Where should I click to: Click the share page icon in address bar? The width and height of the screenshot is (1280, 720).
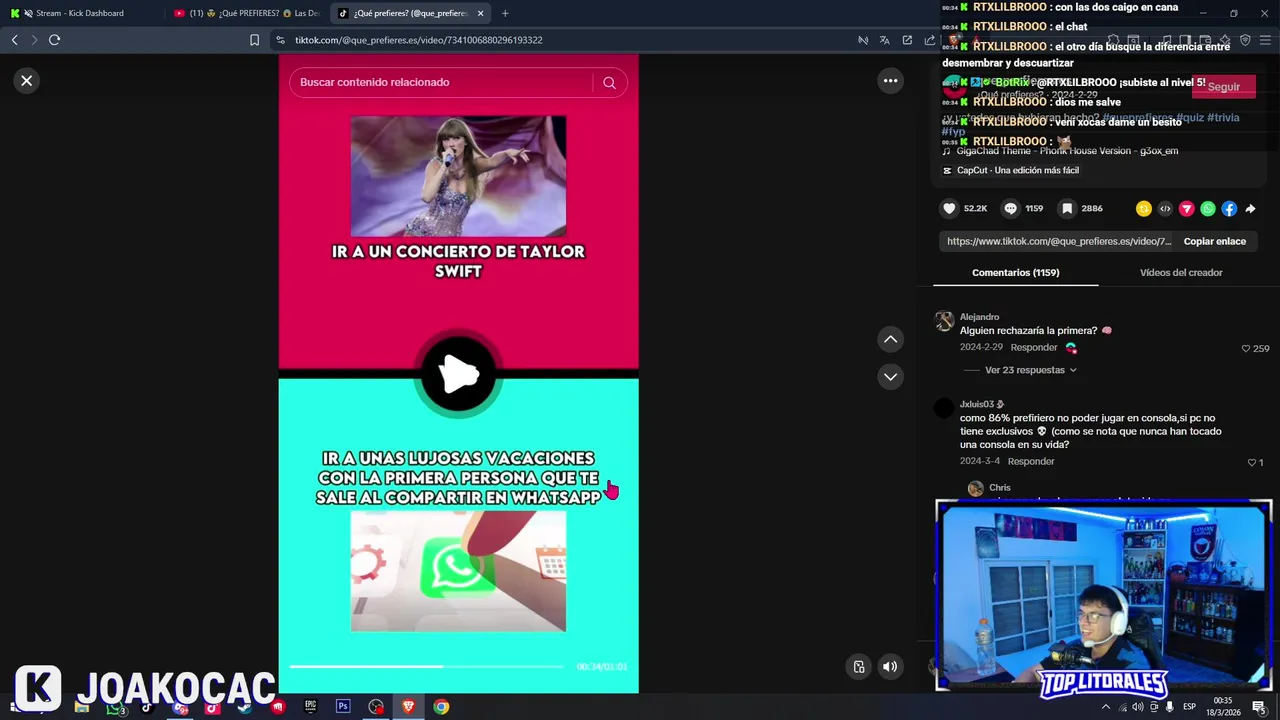tap(929, 40)
